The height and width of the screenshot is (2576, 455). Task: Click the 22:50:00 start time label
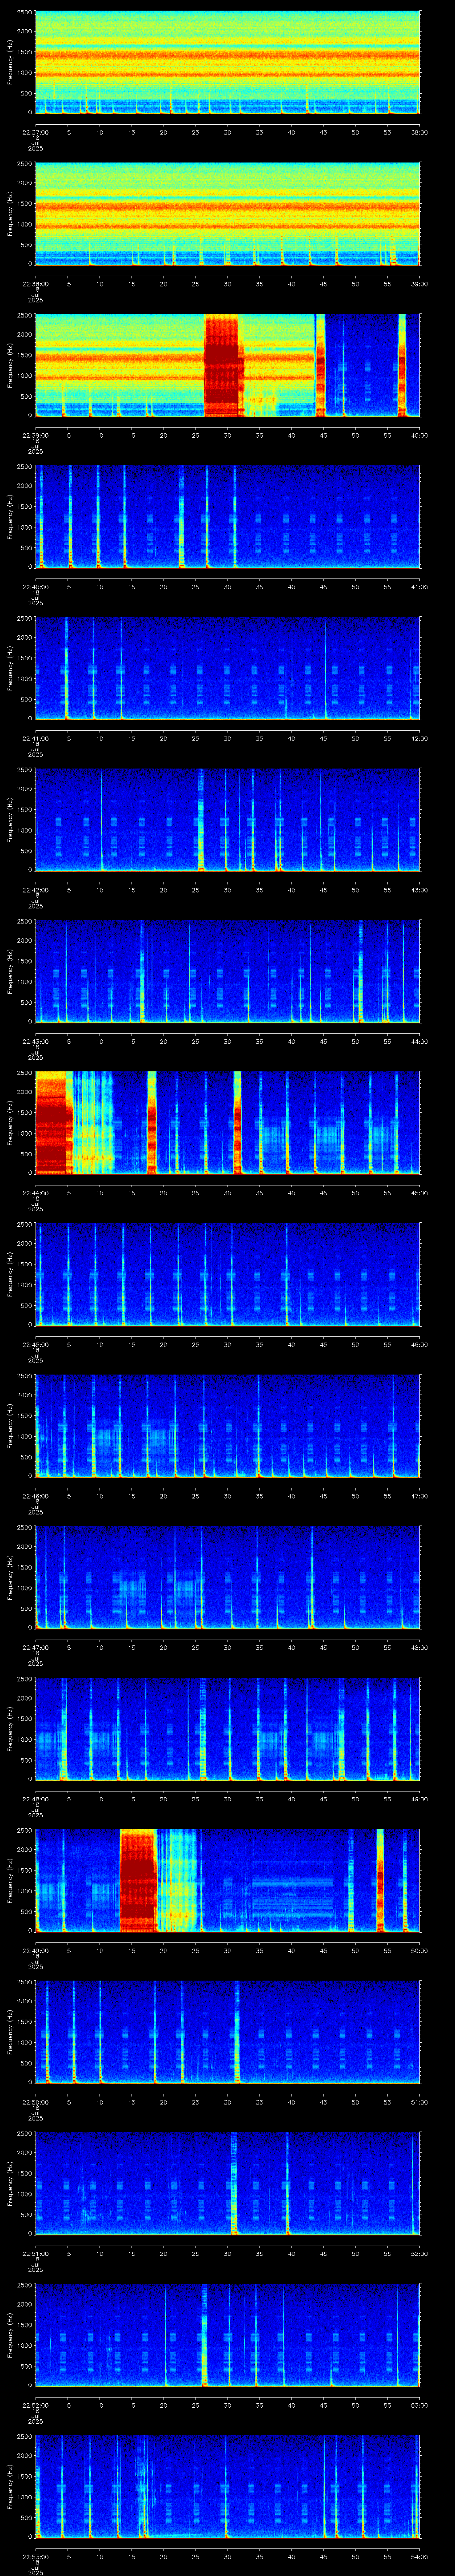click(35, 2101)
